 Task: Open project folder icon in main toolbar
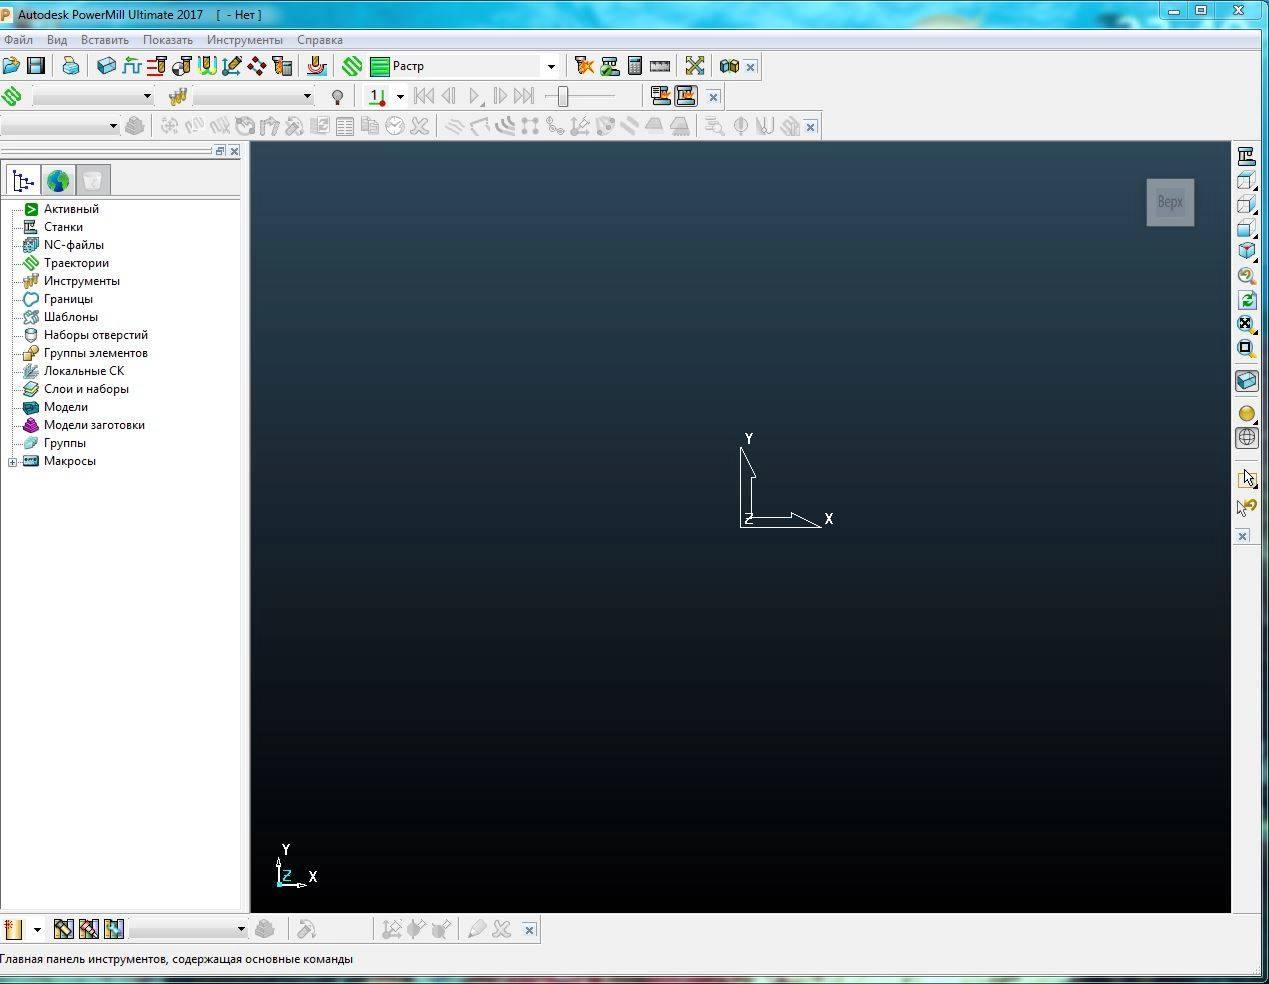pos(11,66)
